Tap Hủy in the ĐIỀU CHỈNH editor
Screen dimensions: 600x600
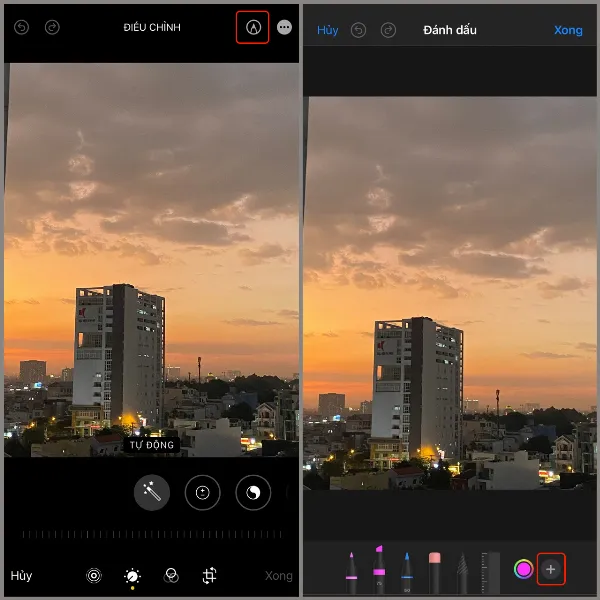click(x=22, y=576)
